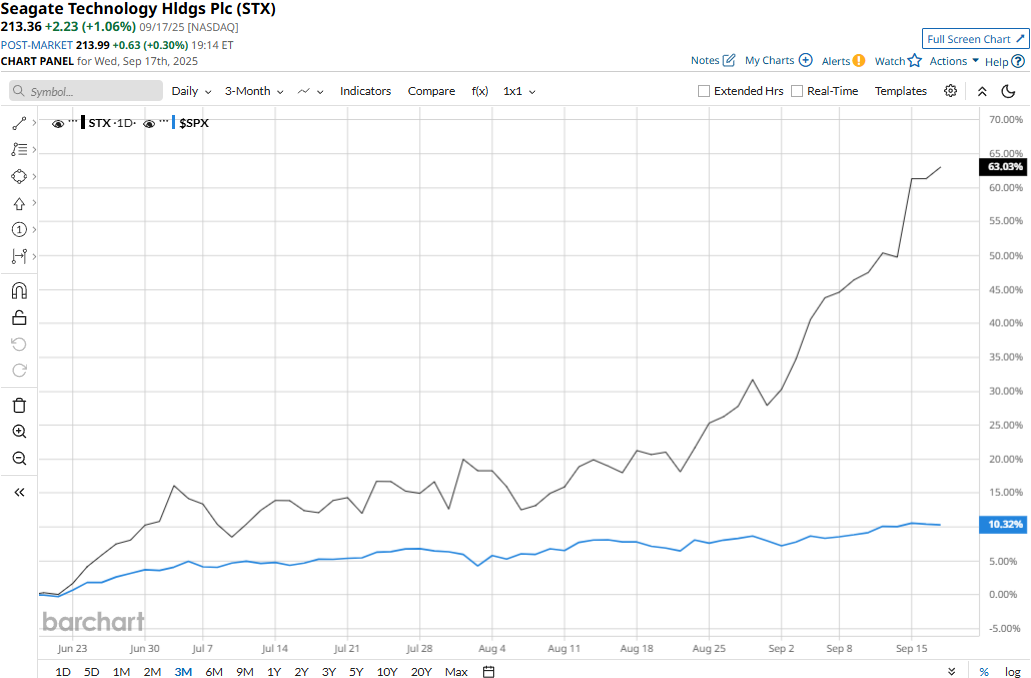Click the STX black color swatch

point(83,122)
